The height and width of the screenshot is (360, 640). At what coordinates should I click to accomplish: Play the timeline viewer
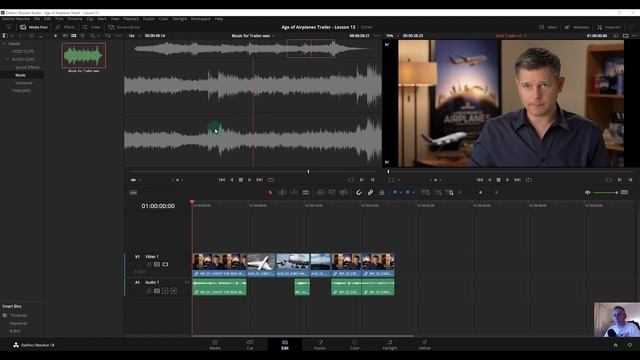pos(507,180)
